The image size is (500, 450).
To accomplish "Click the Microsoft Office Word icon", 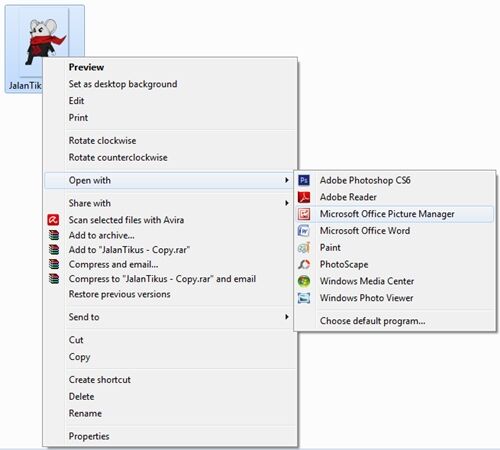I will pyautogui.click(x=304, y=231).
